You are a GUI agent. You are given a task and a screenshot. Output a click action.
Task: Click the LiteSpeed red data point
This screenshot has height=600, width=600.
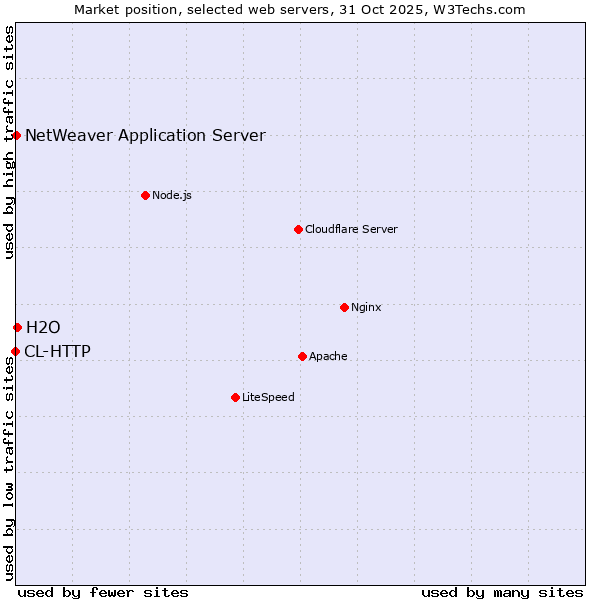[235, 397]
